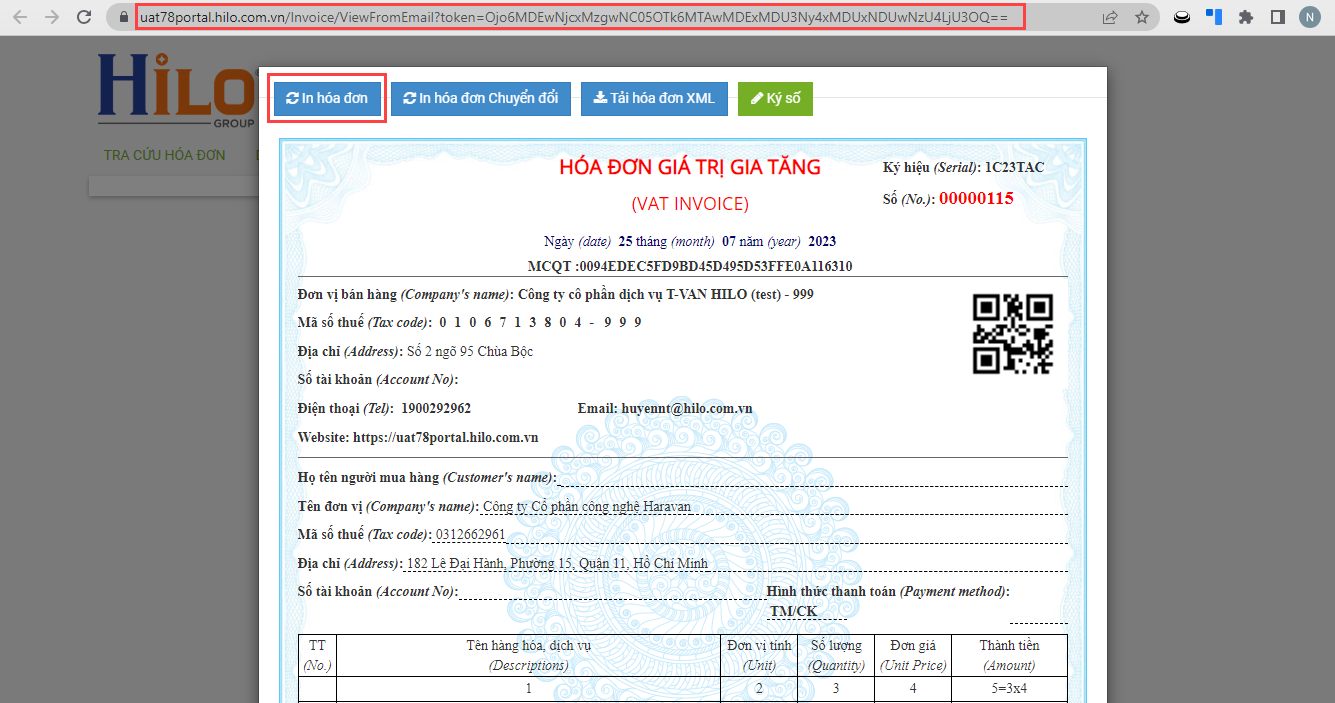The width and height of the screenshot is (1335, 703).
Task: Reload the invoice page
Action: [x=85, y=17]
